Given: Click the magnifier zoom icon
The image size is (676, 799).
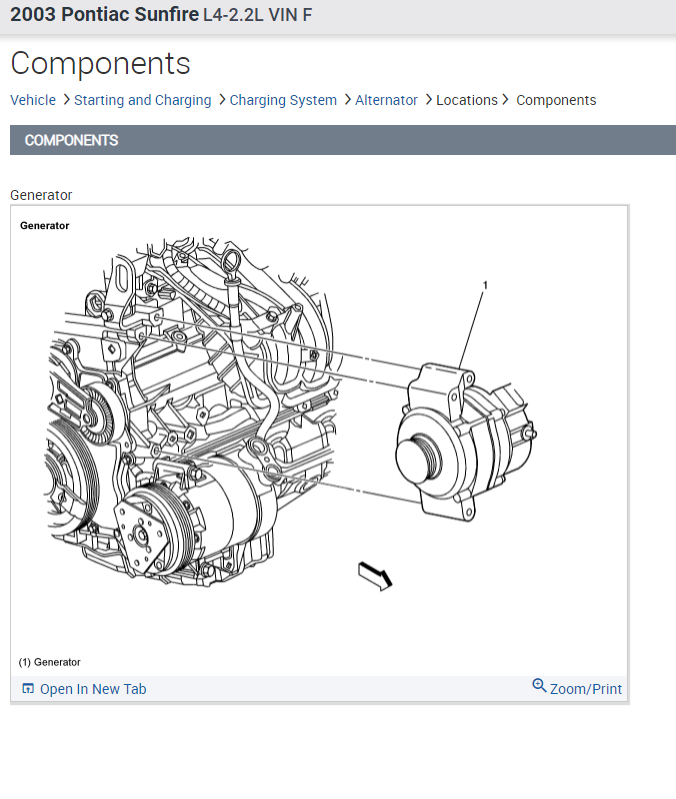Looking at the screenshot, I should coord(539,685).
